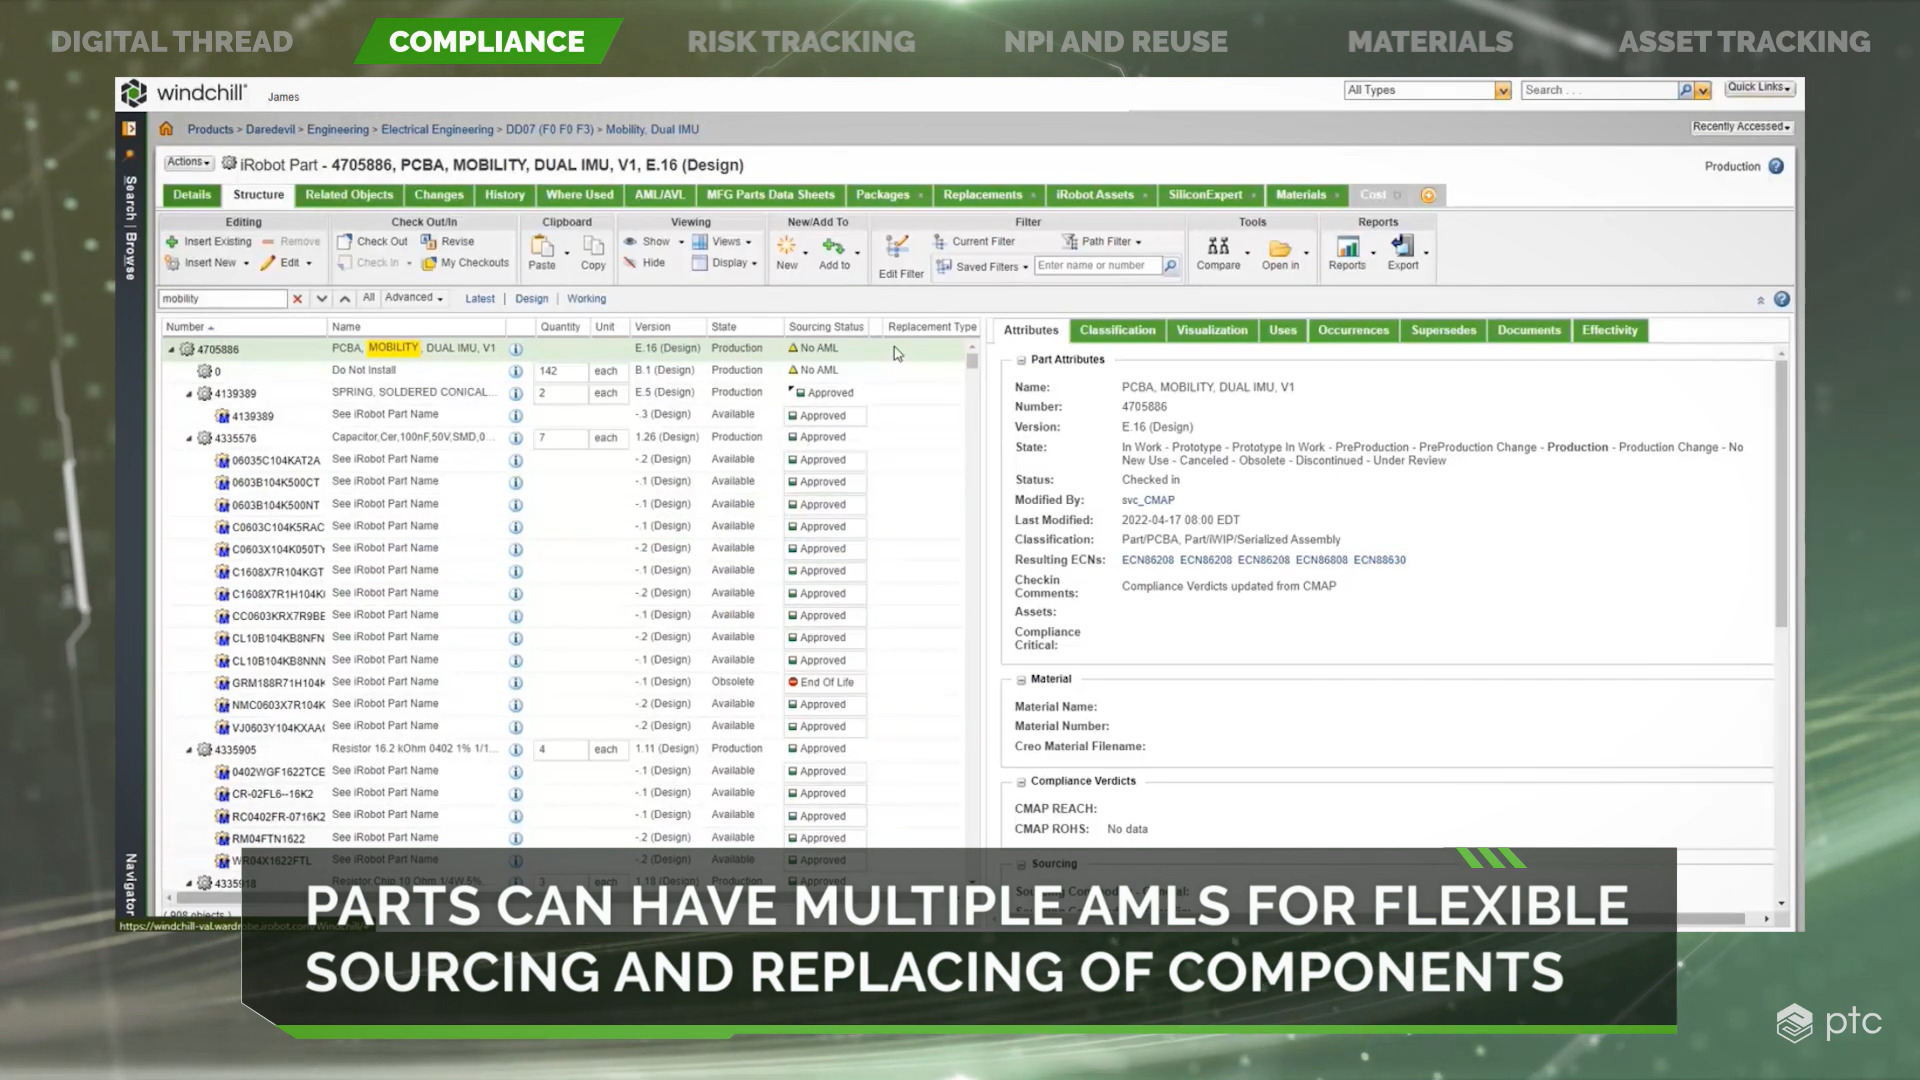The height and width of the screenshot is (1080, 1920).
Task: Open the Edit Filter tool
Action: click(899, 256)
